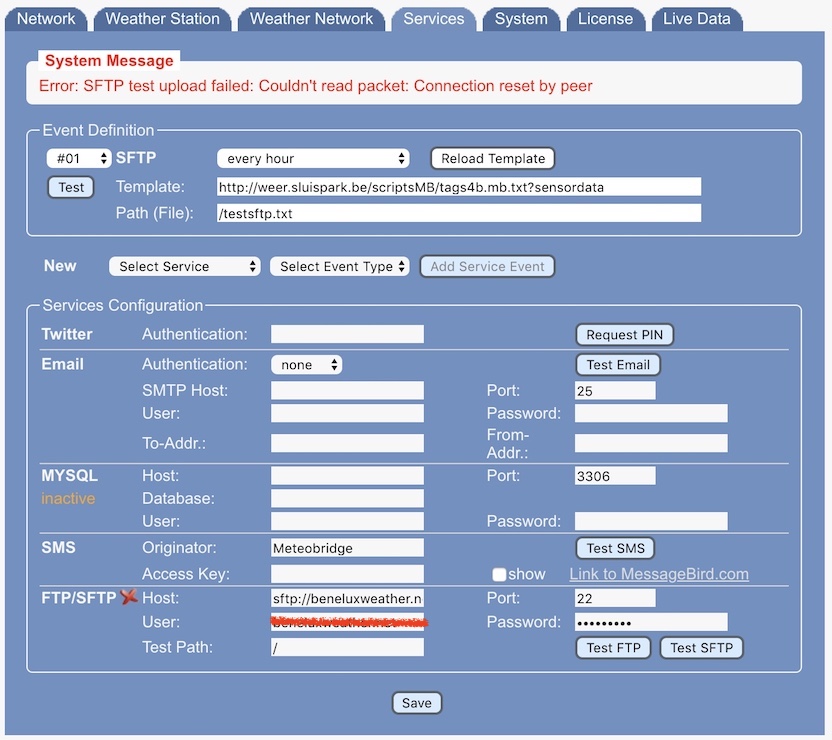Toggle the SMS access key show checkbox

click(x=499, y=574)
